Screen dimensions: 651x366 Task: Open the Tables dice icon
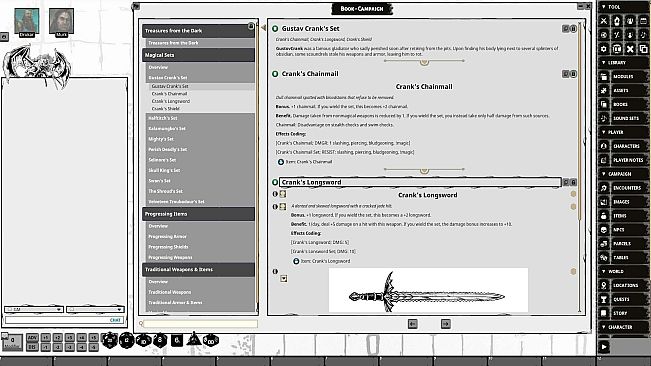pos(604,258)
